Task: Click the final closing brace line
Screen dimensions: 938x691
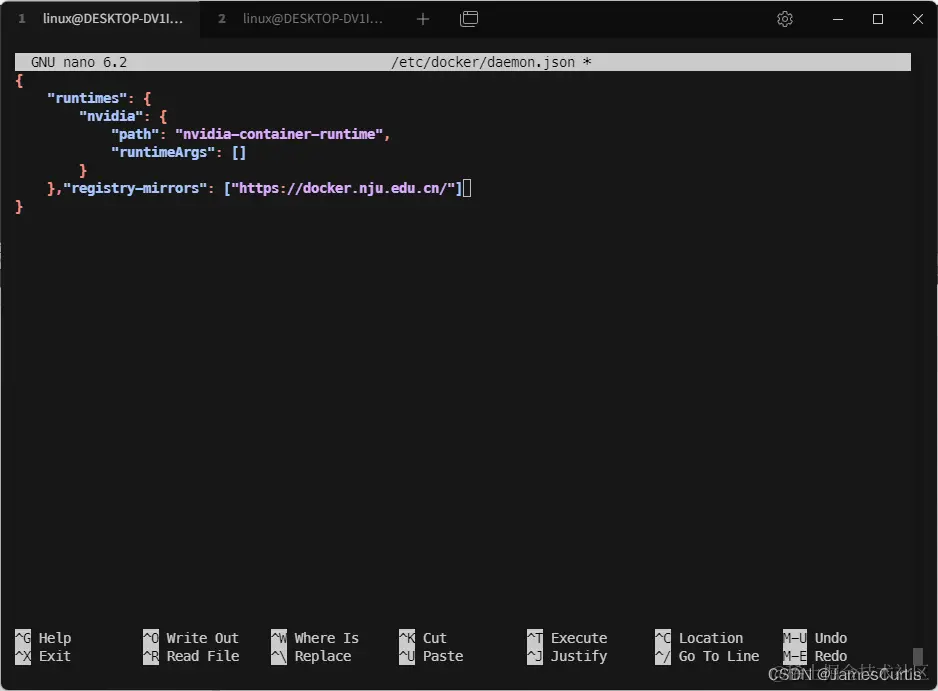Action: click(x=19, y=206)
